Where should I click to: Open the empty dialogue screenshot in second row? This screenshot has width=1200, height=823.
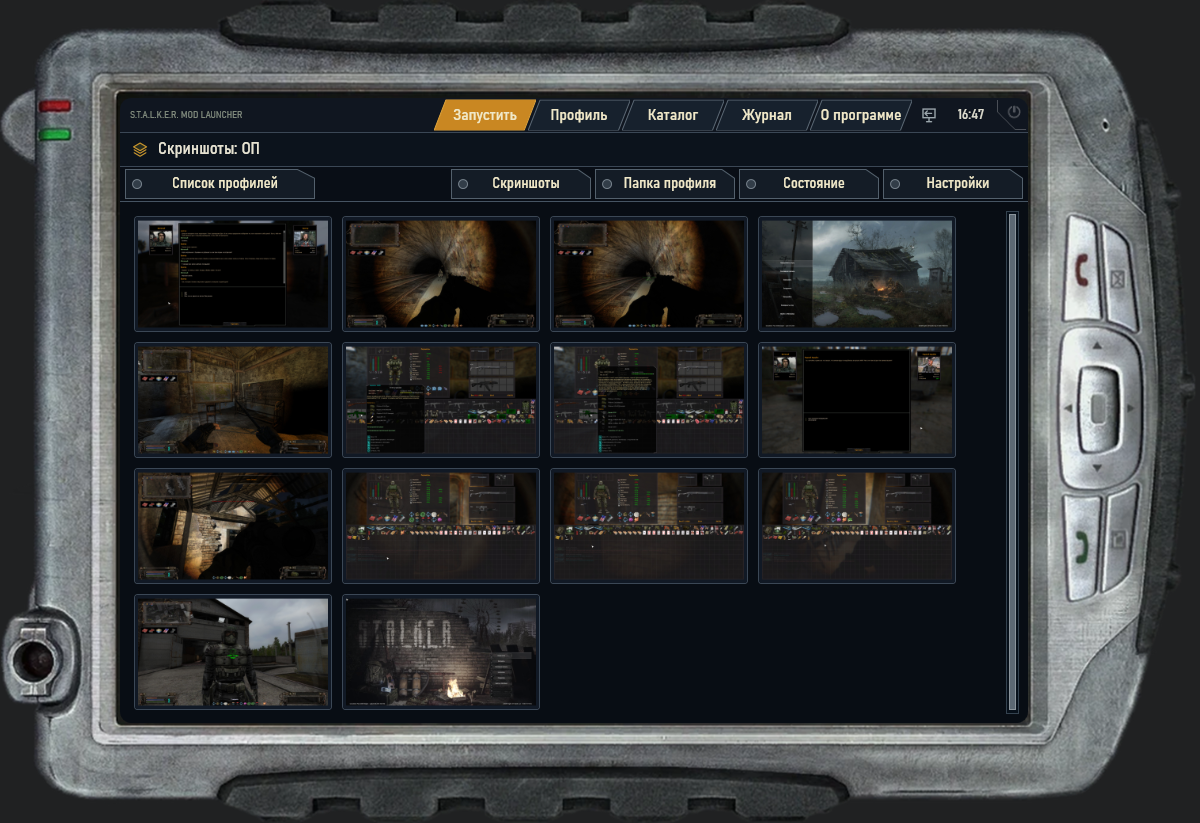[857, 400]
